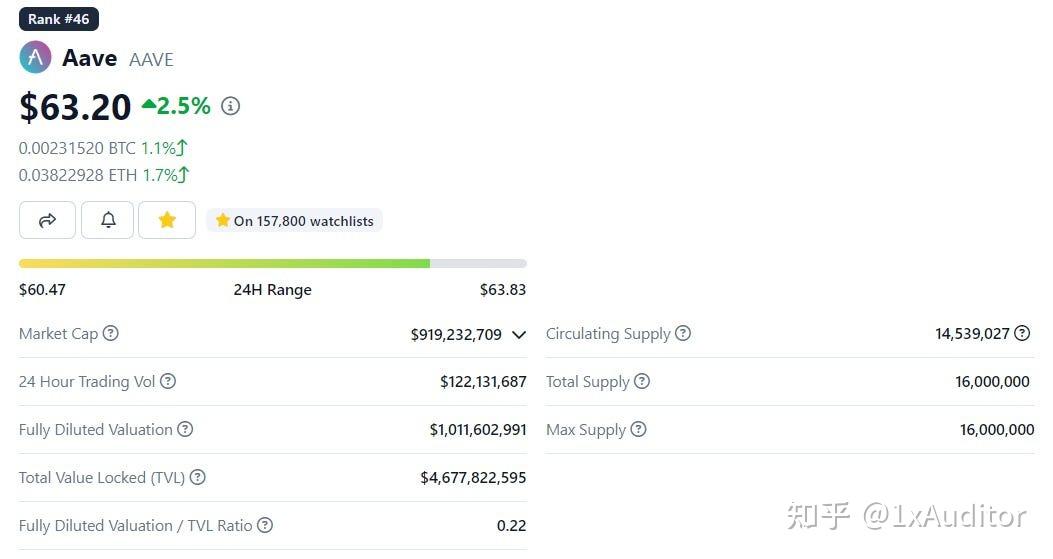Image resolution: width=1053 pixels, height=559 pixels.
Task: Click the BTC price 1.1% change
Action: point(164,148)
